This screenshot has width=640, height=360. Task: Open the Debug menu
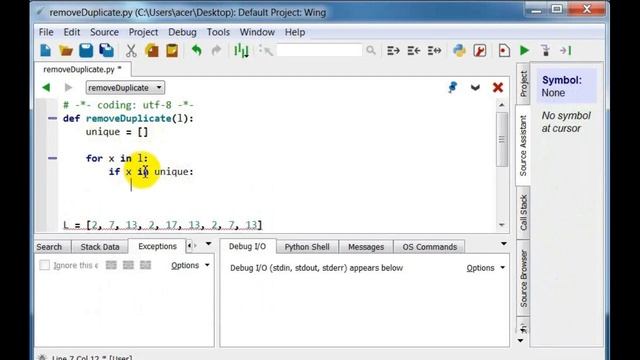pyautogui.click(x=182, y=32)
